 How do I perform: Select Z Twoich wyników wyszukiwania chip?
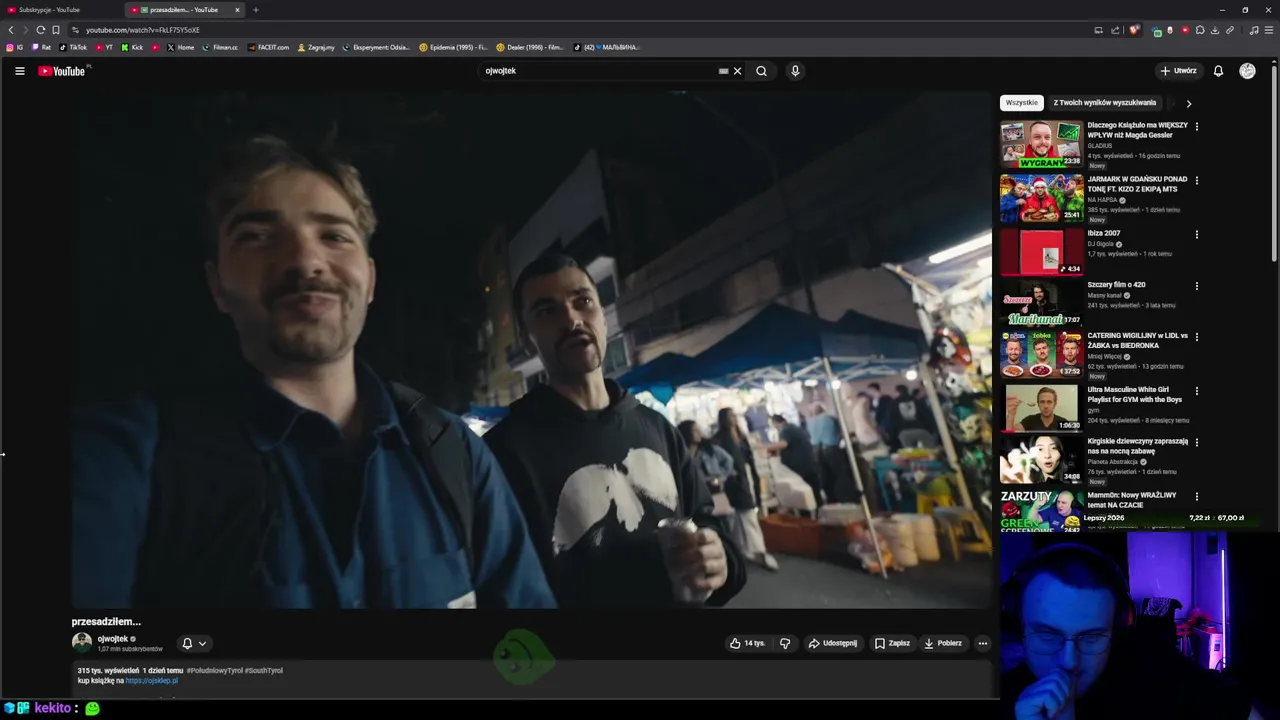(1104, 103)
